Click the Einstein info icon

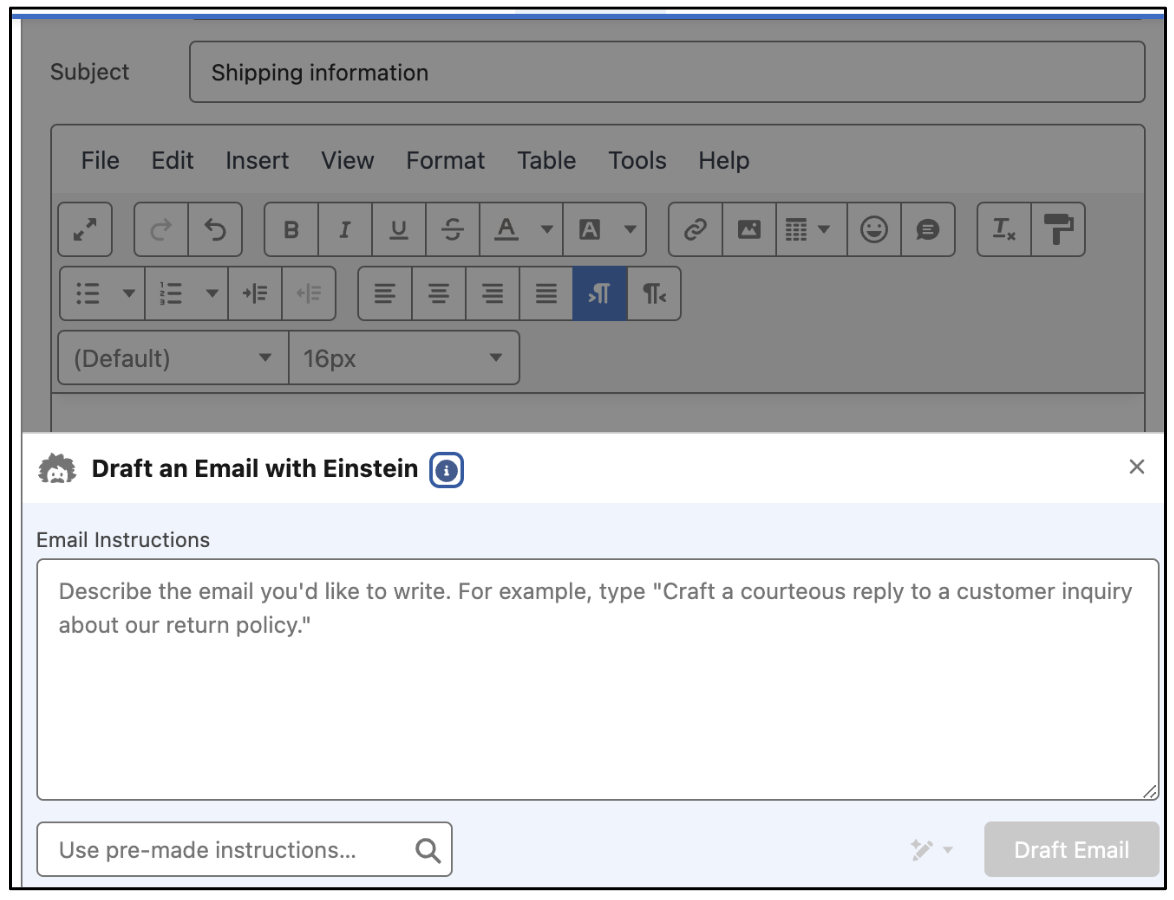click(x=446, y=469)
